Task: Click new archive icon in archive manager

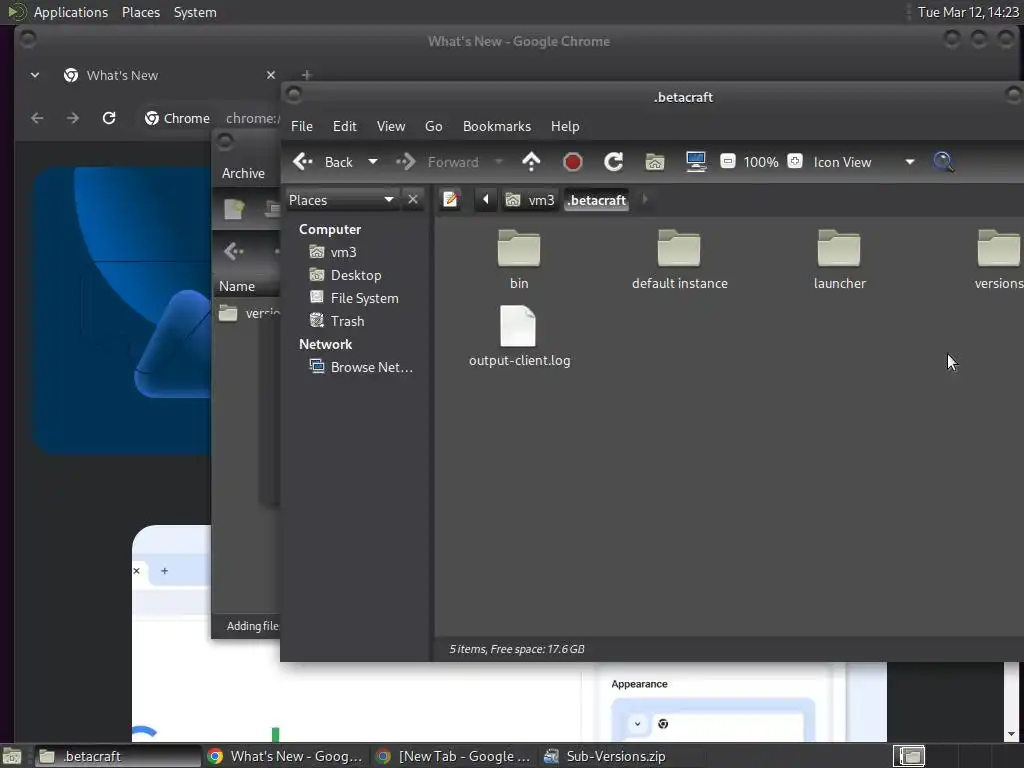Action: pos(234,209)
